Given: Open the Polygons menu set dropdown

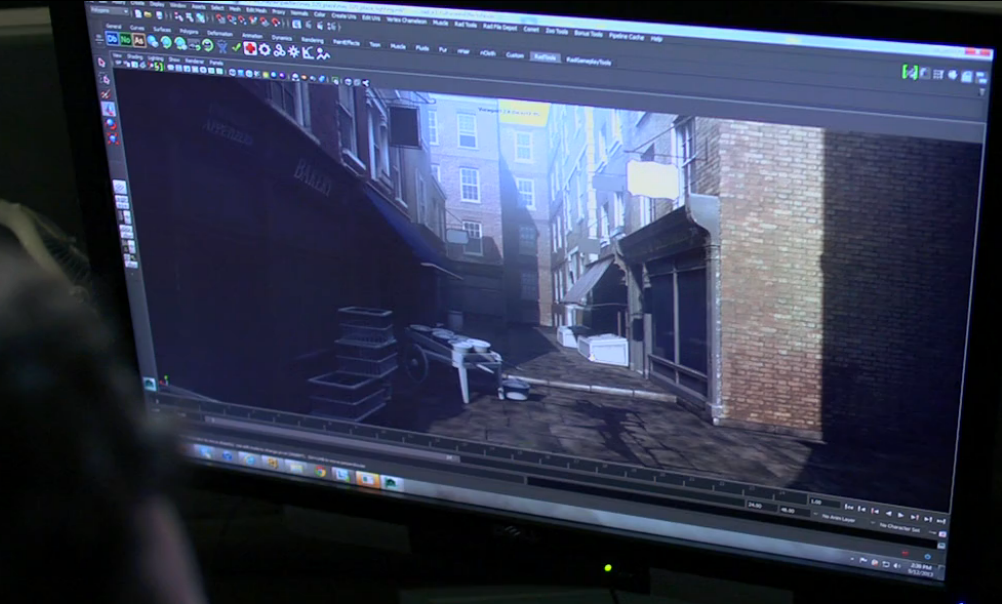Looking at the screenshot, I should (x=109, y=11).
